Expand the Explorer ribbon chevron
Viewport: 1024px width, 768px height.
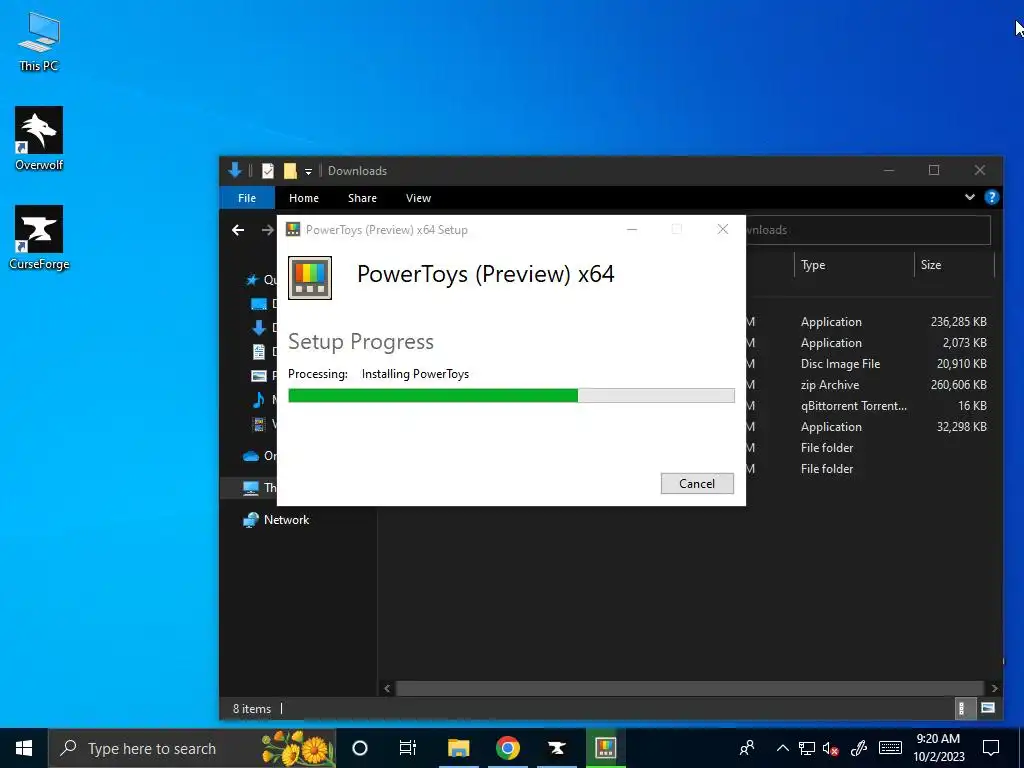[x=970, y=197]
